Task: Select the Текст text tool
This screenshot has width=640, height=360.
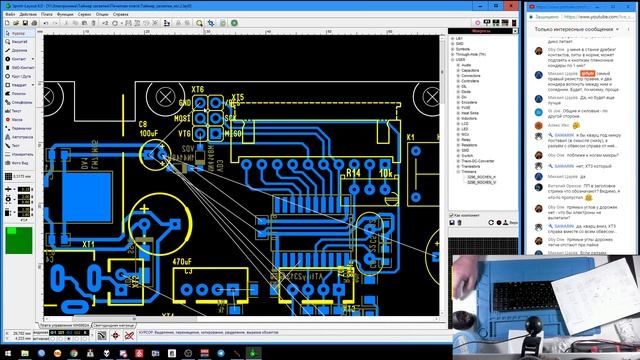Action: click(19, 111)
